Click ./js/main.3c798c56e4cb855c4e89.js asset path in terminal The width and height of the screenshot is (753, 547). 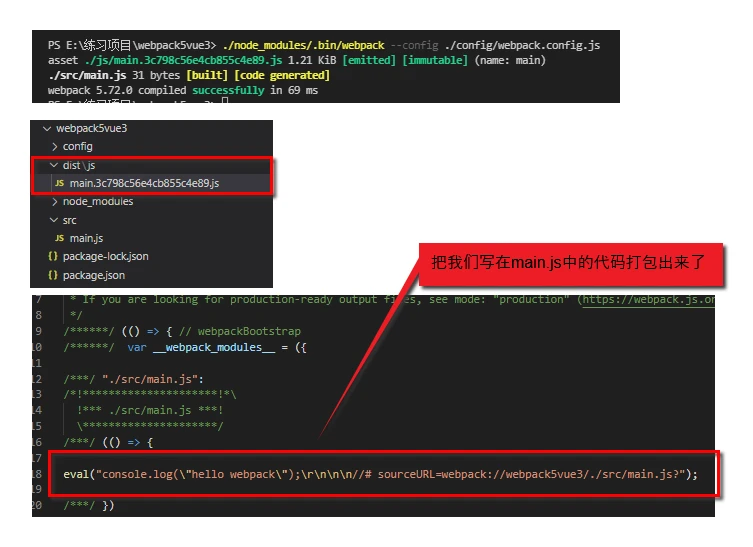coord(183,61)
